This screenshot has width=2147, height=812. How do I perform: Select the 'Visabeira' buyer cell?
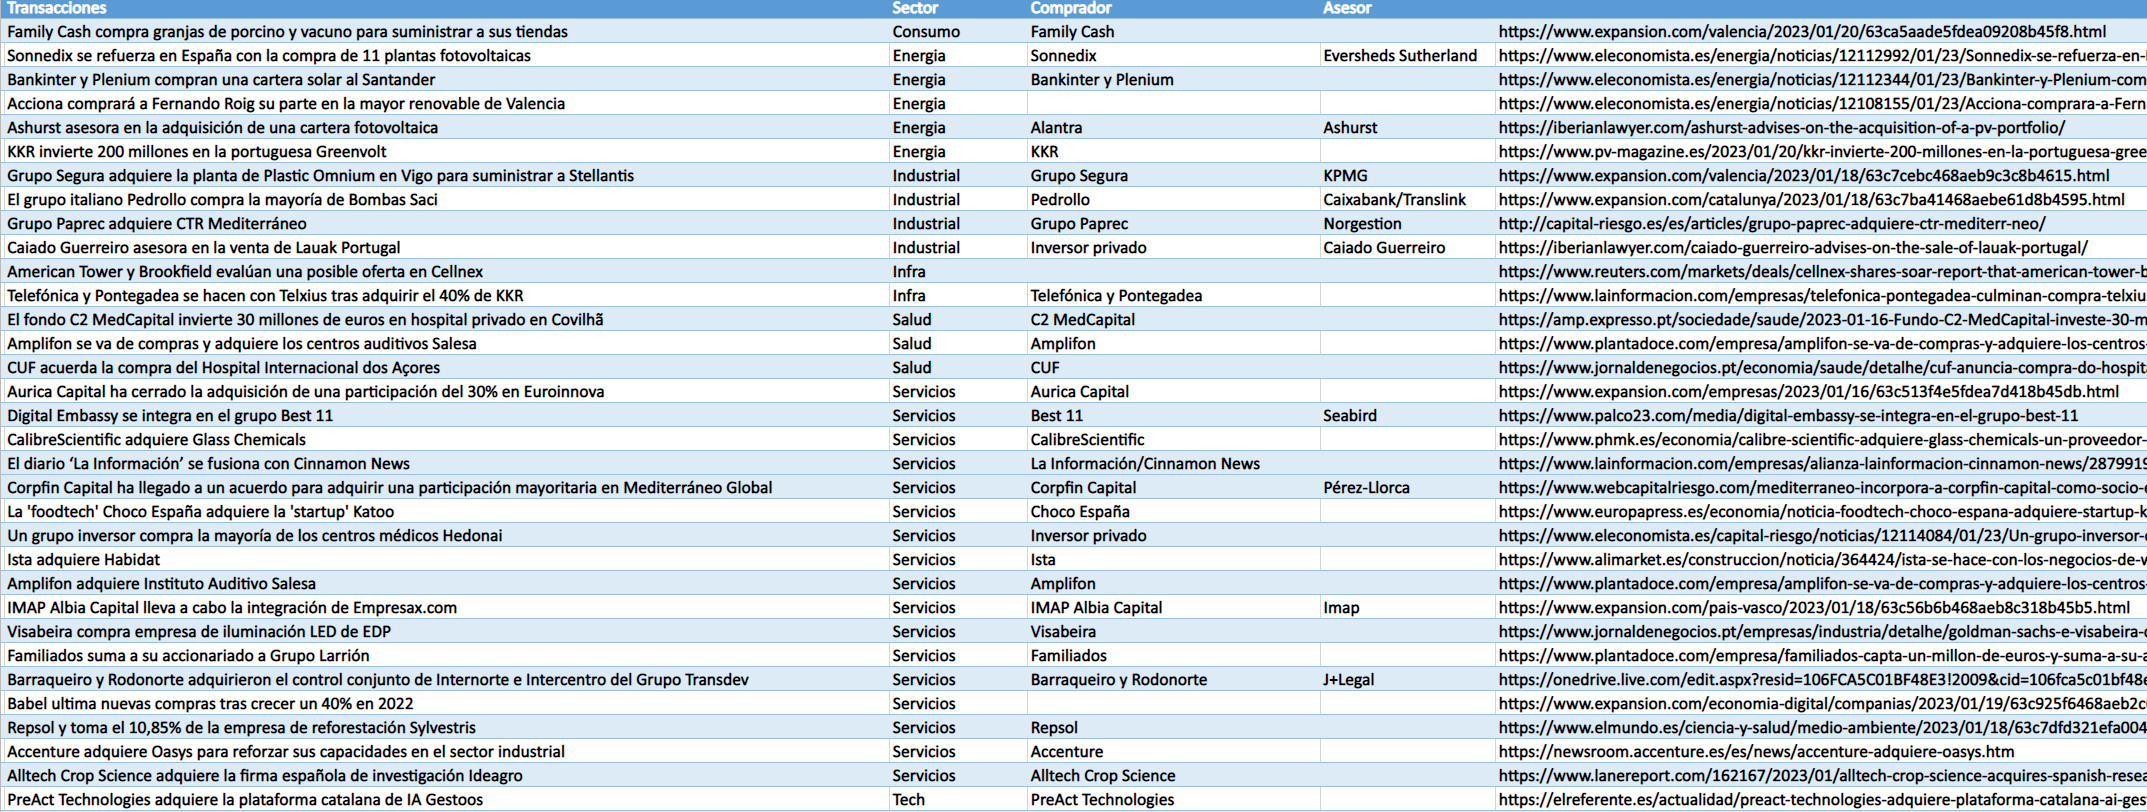click(x=1172, y=632)
